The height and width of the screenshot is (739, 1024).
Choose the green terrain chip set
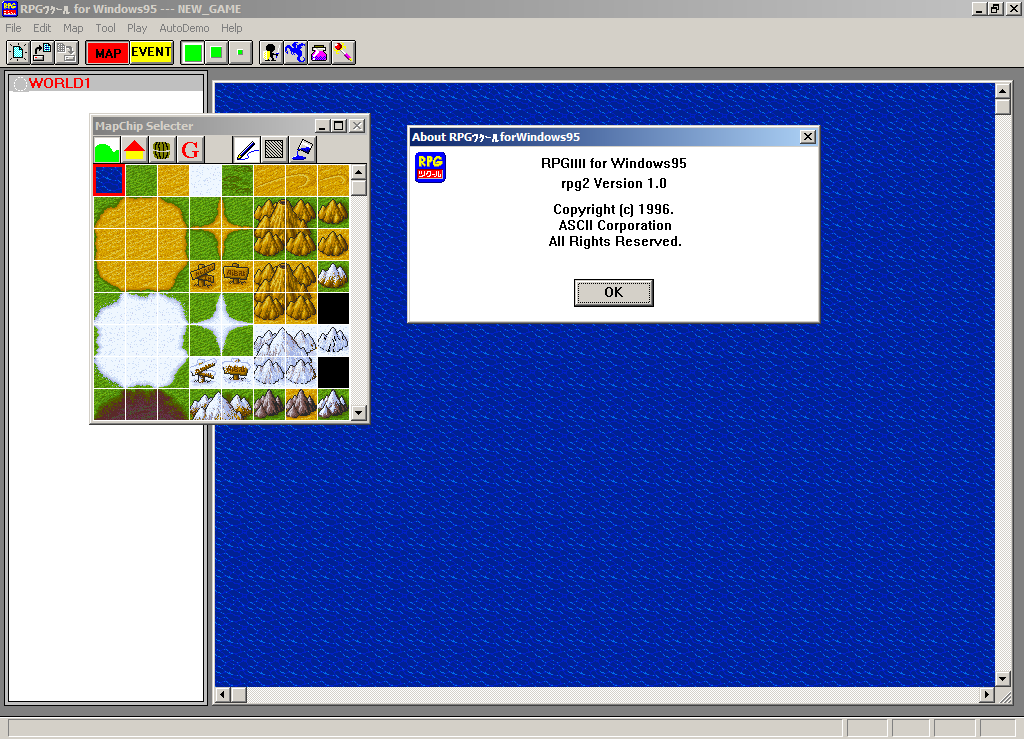pos(106,150)
